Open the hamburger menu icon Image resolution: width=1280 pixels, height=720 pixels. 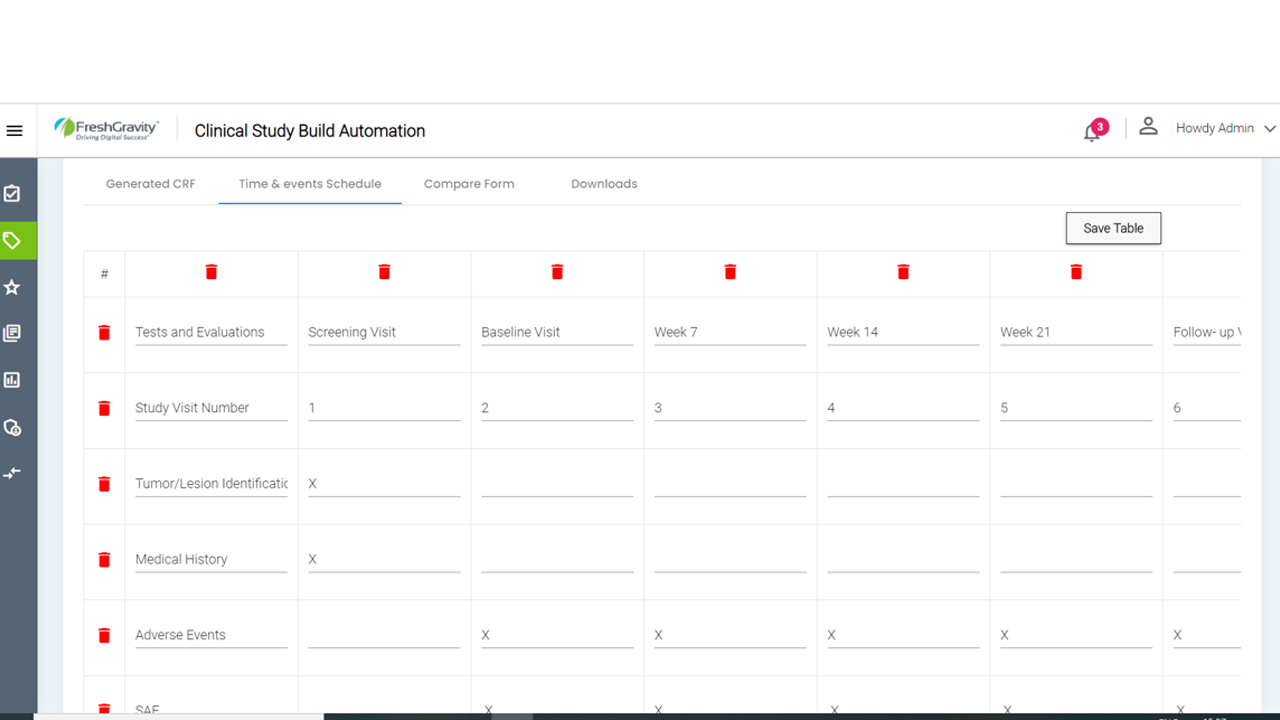point(14,131)
